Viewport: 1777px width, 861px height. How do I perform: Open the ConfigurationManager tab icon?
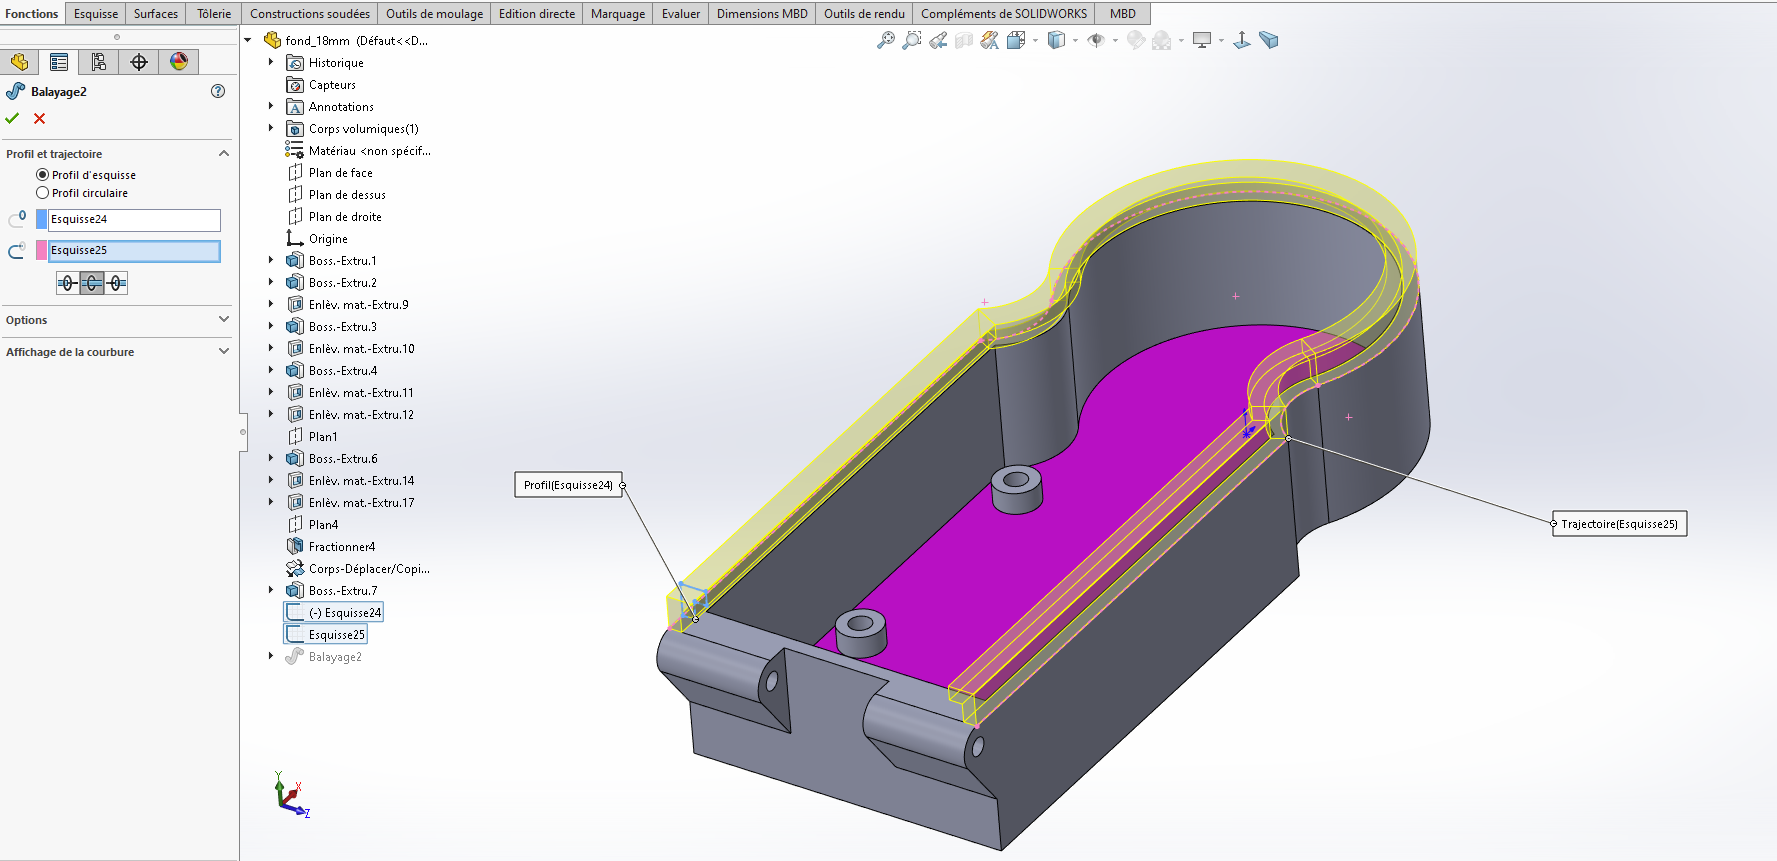pos(98,62)
